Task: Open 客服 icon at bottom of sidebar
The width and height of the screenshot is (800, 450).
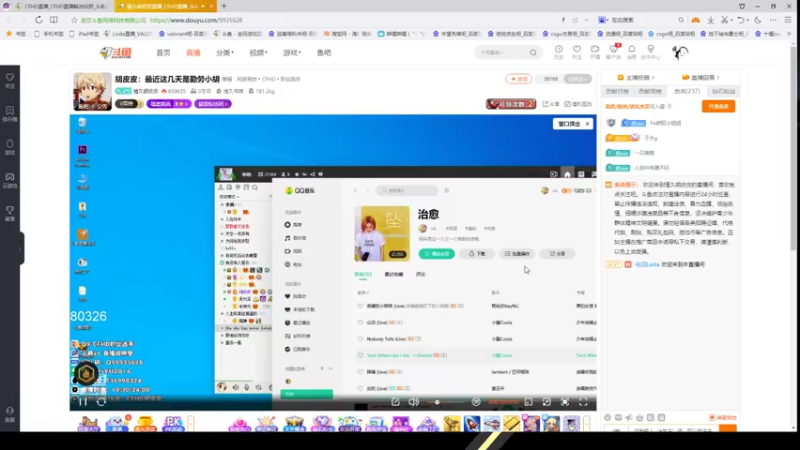Action: pos(10,414)
